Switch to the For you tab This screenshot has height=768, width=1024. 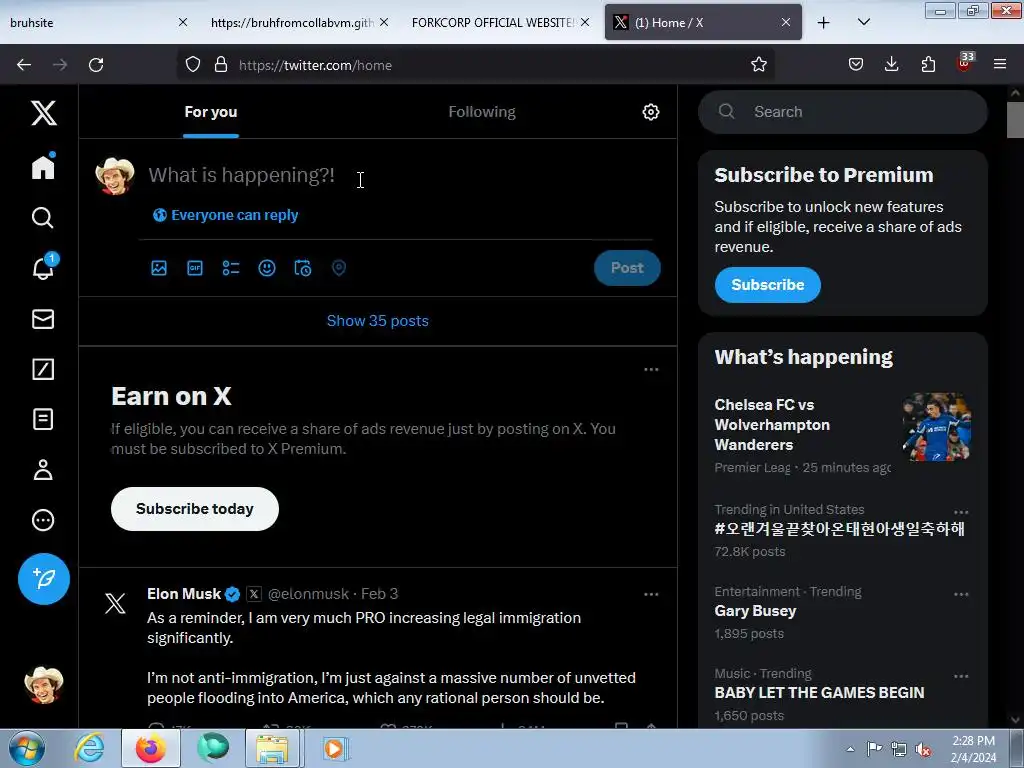click(211, 112)
